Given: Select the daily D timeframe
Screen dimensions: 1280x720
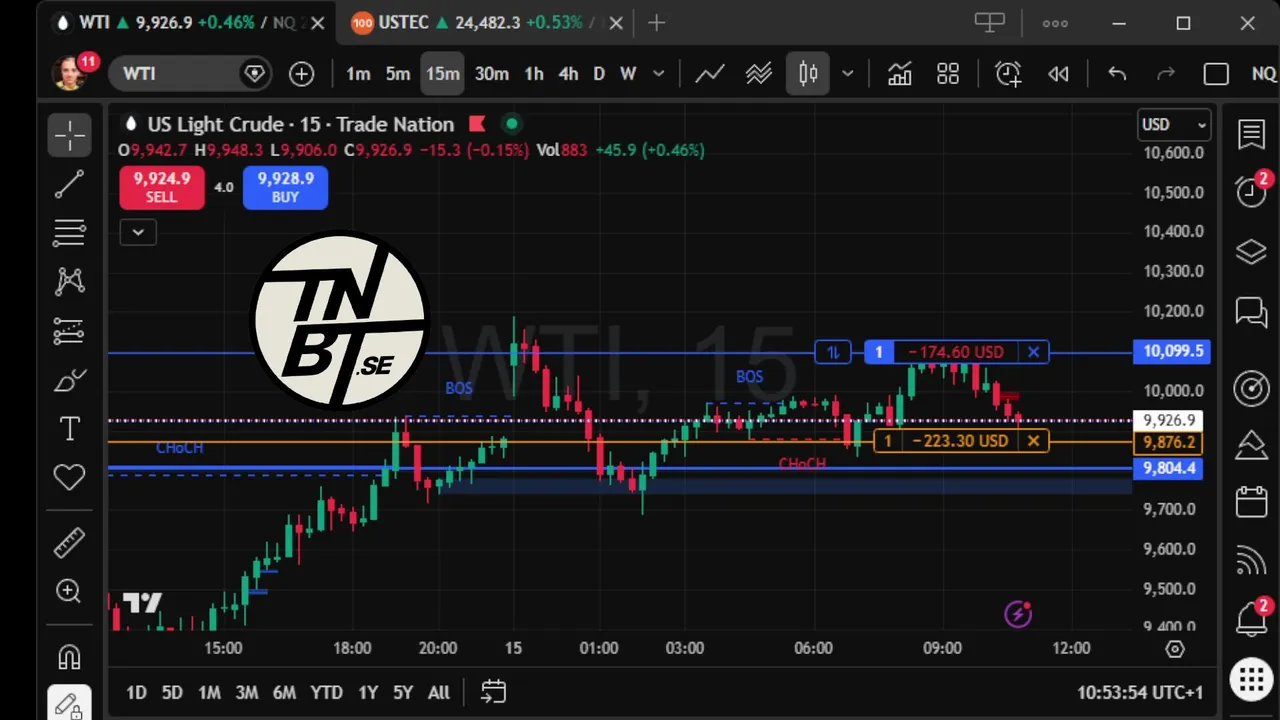Looking at the screenshot, I should click(599, 74).
